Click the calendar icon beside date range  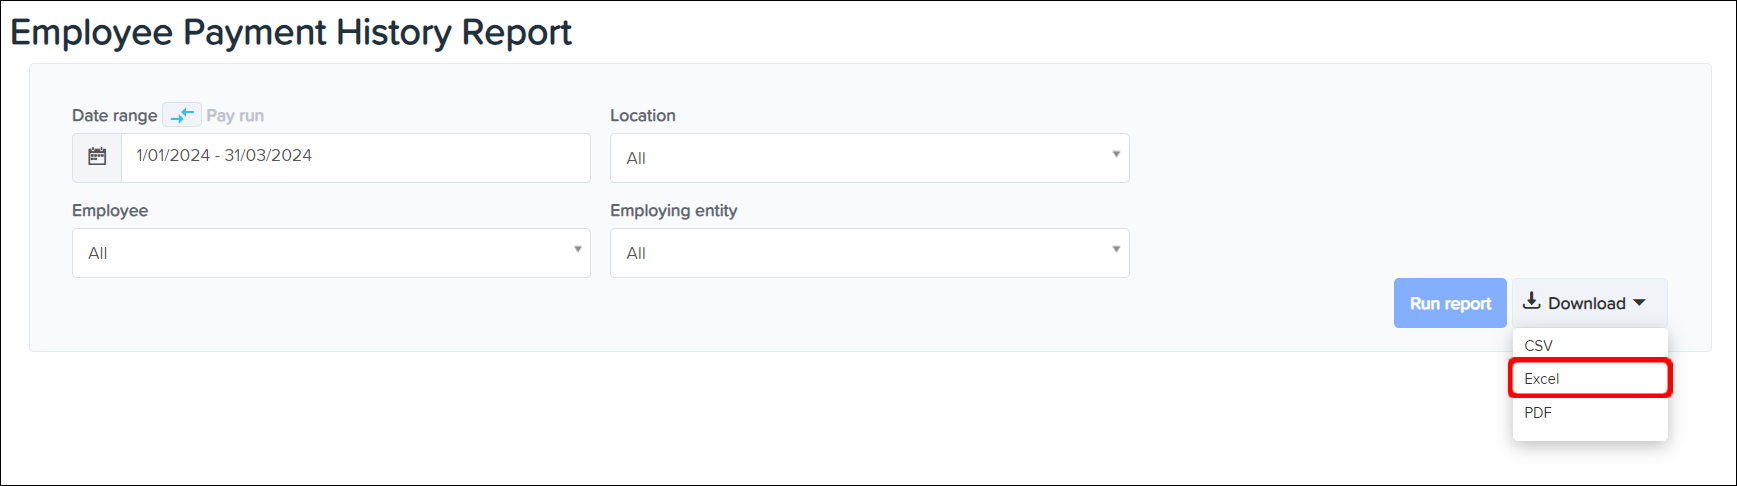point(97,157)
